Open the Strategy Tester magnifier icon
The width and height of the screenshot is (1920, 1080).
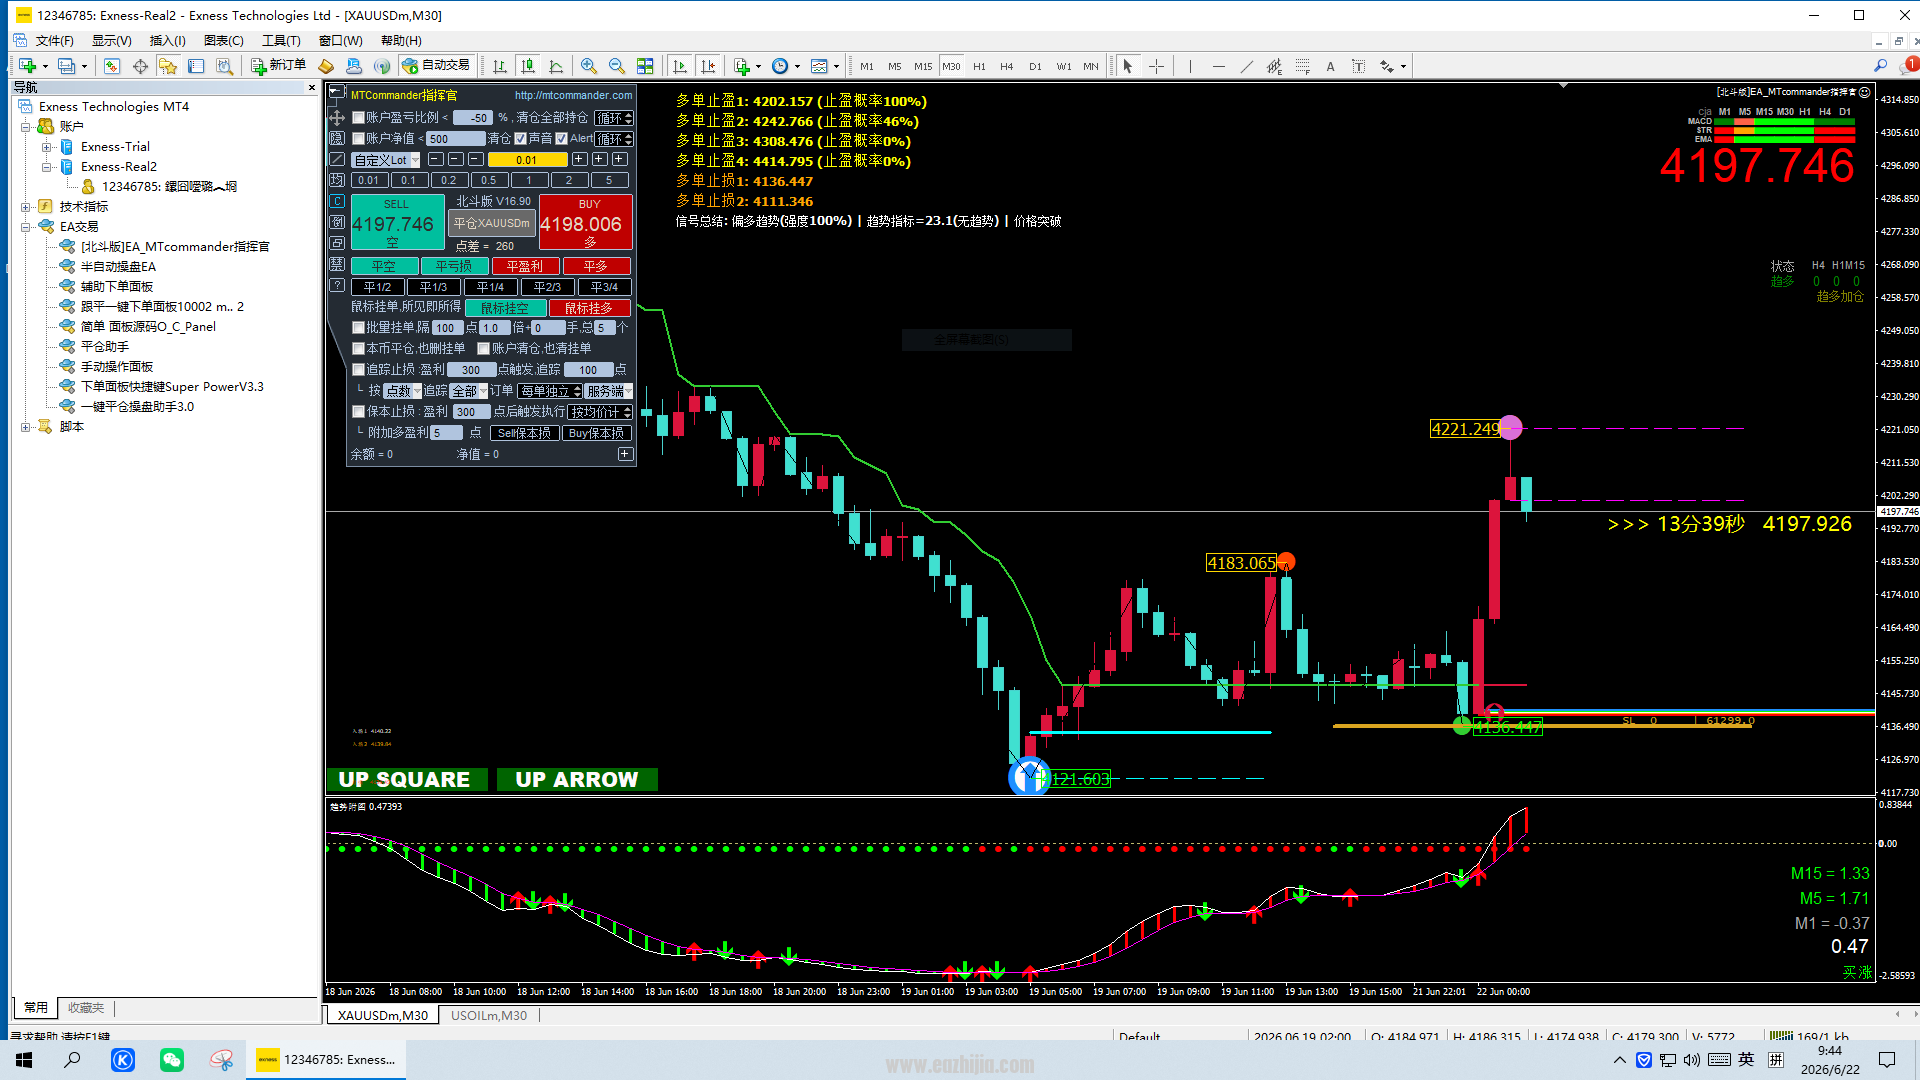coord(225,66)
